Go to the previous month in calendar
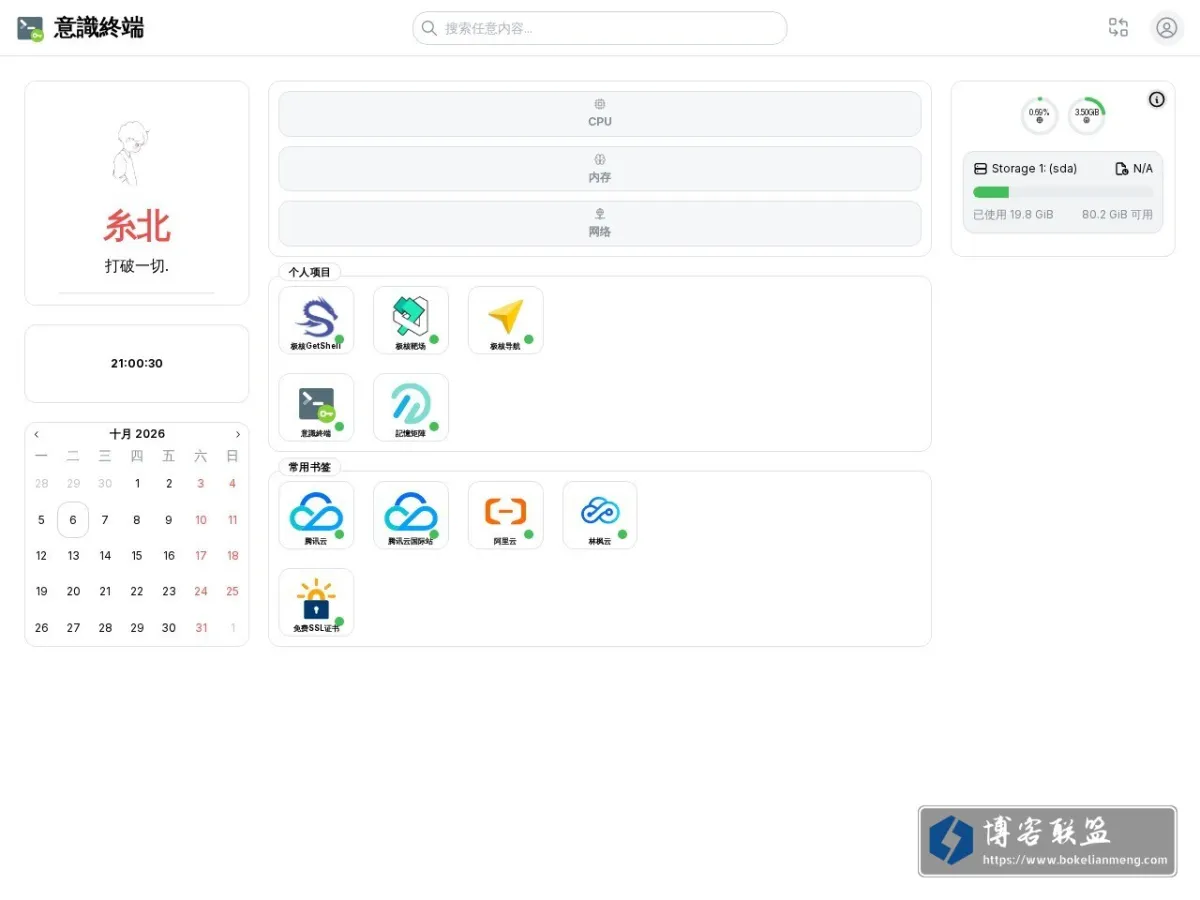The image size is (1200, 900). pyautogui.click(x=37, y=434)
